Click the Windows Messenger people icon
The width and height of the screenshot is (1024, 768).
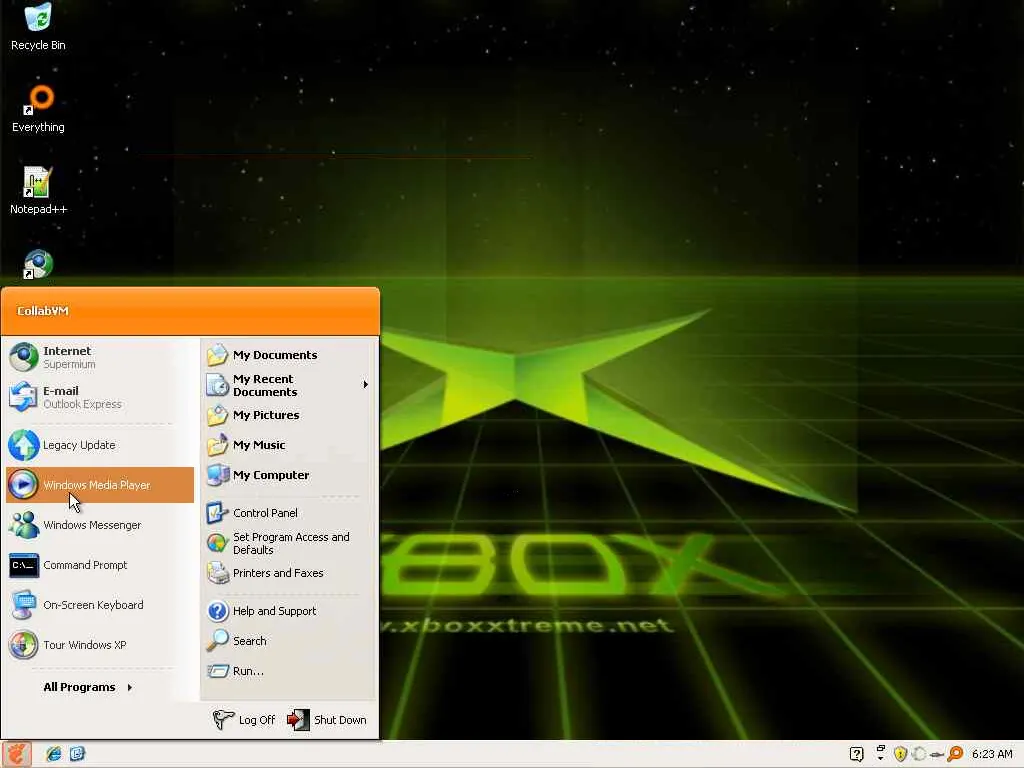click(24, 525)
